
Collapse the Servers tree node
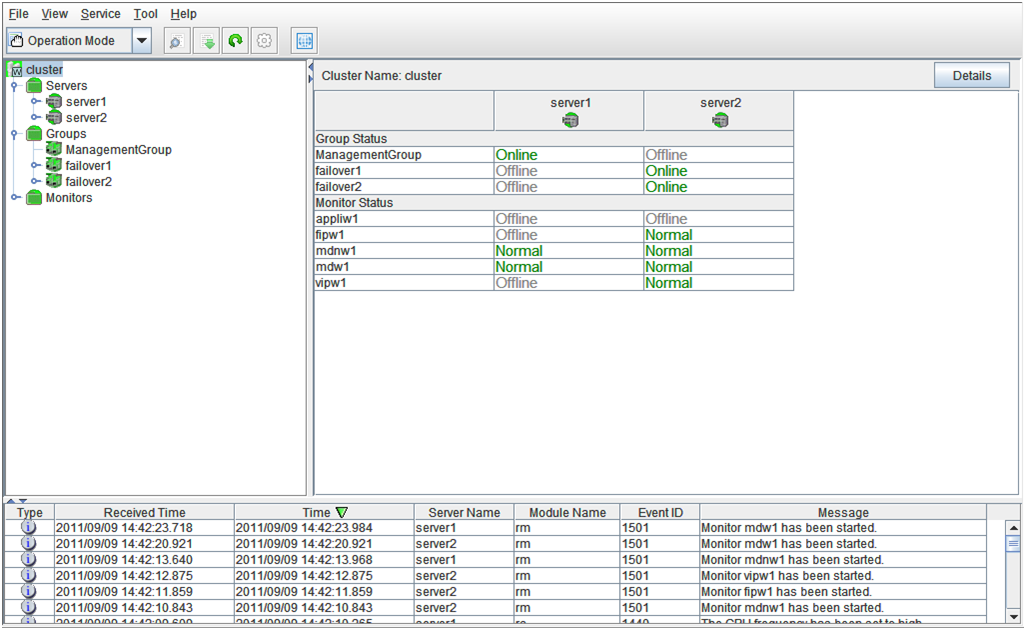click(x=14, y=86)
